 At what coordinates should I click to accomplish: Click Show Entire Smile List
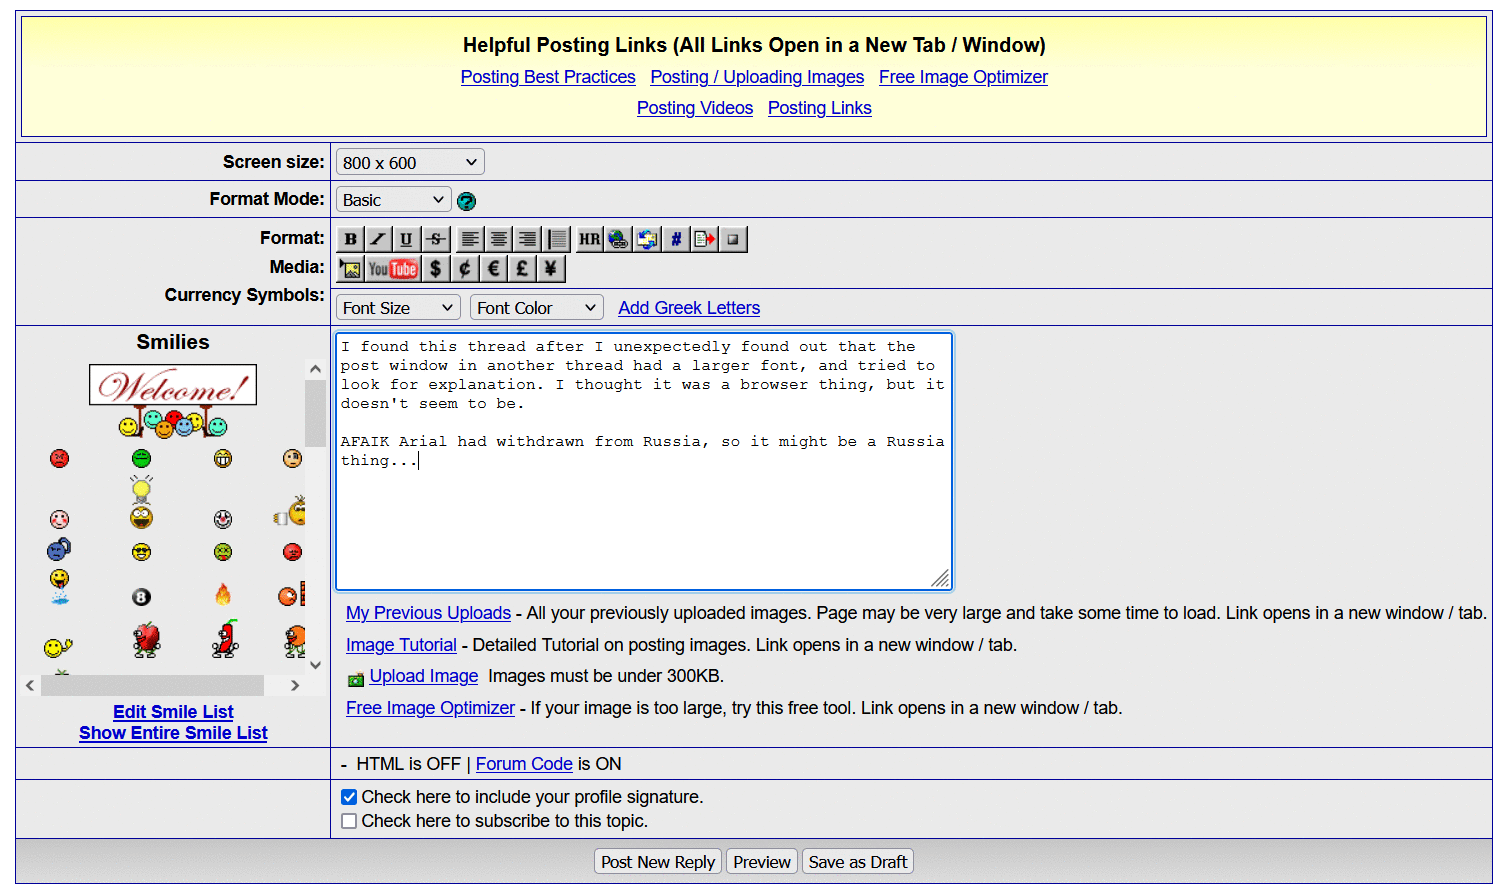tap(173, 733)
